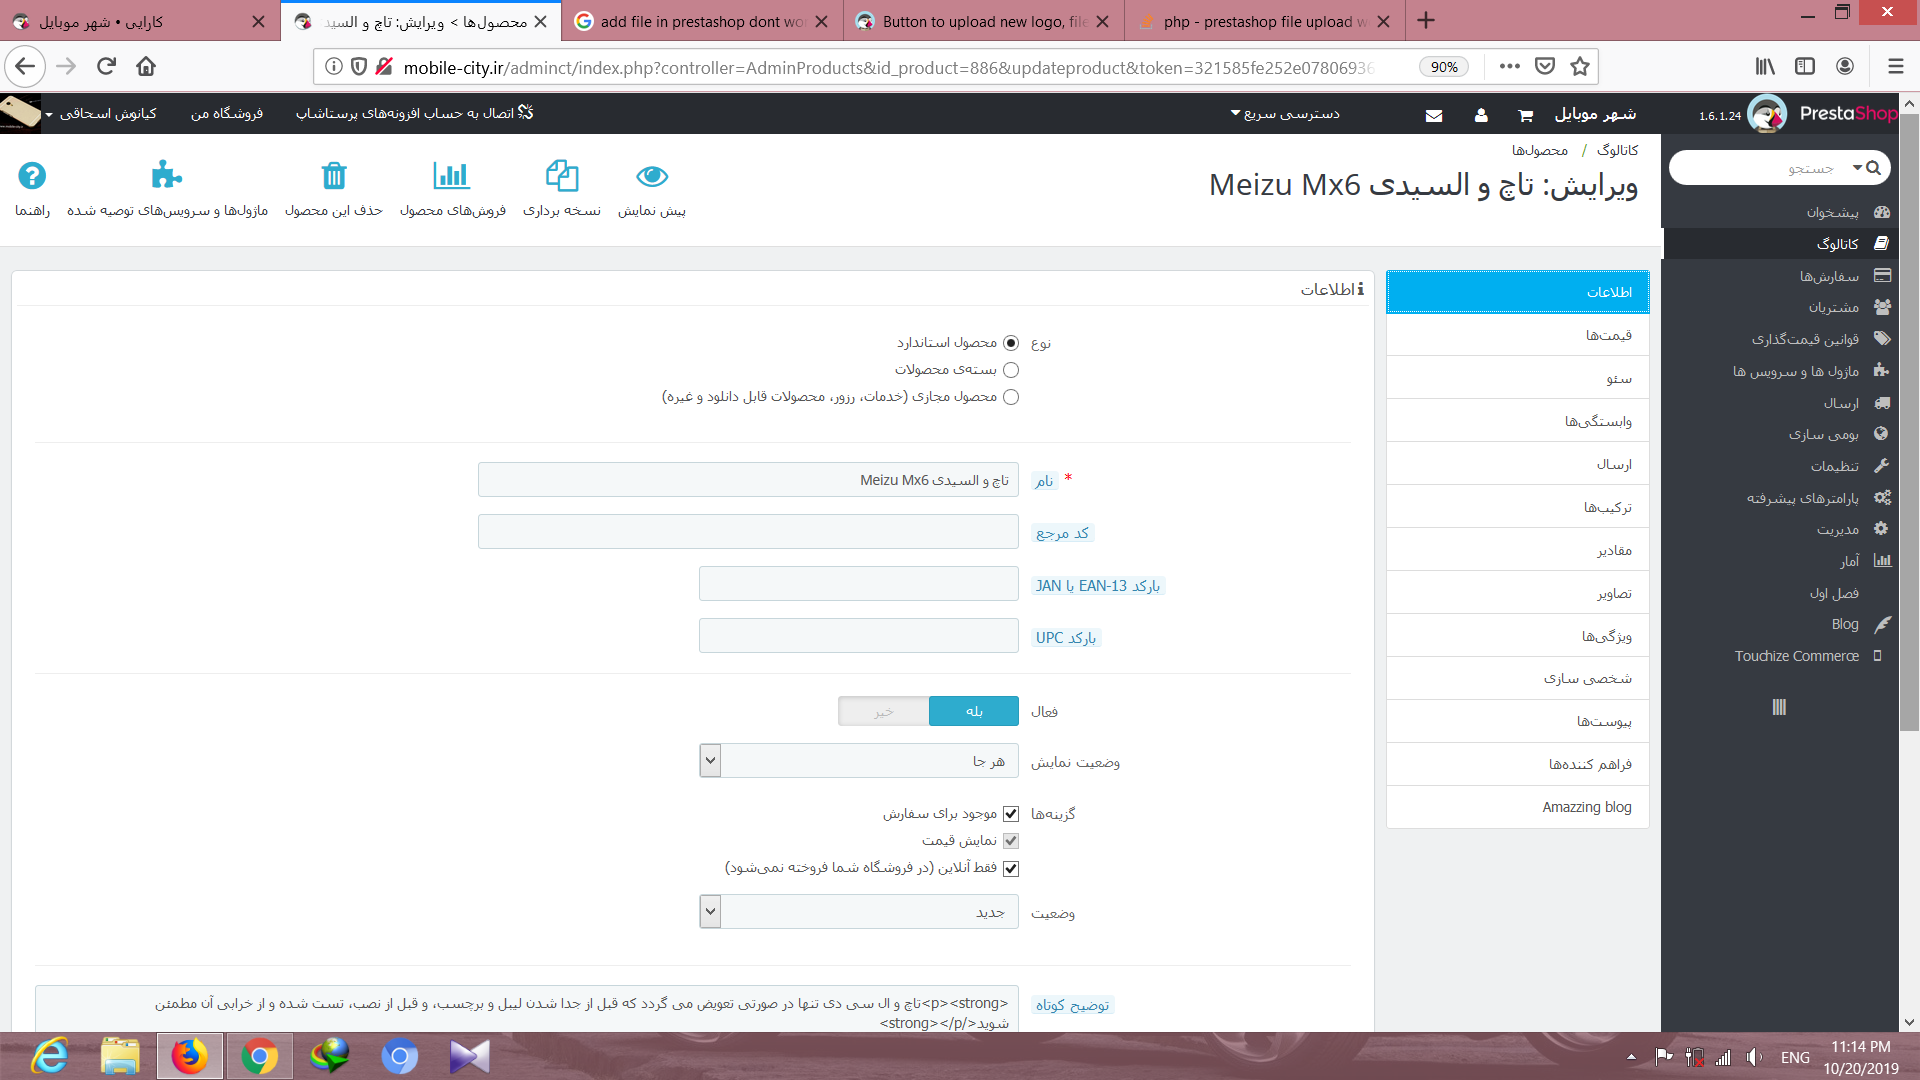This screenshot has width=1920, height=1080.
Task: Click My shop (فروشگاه من) link
Action: 227,114
